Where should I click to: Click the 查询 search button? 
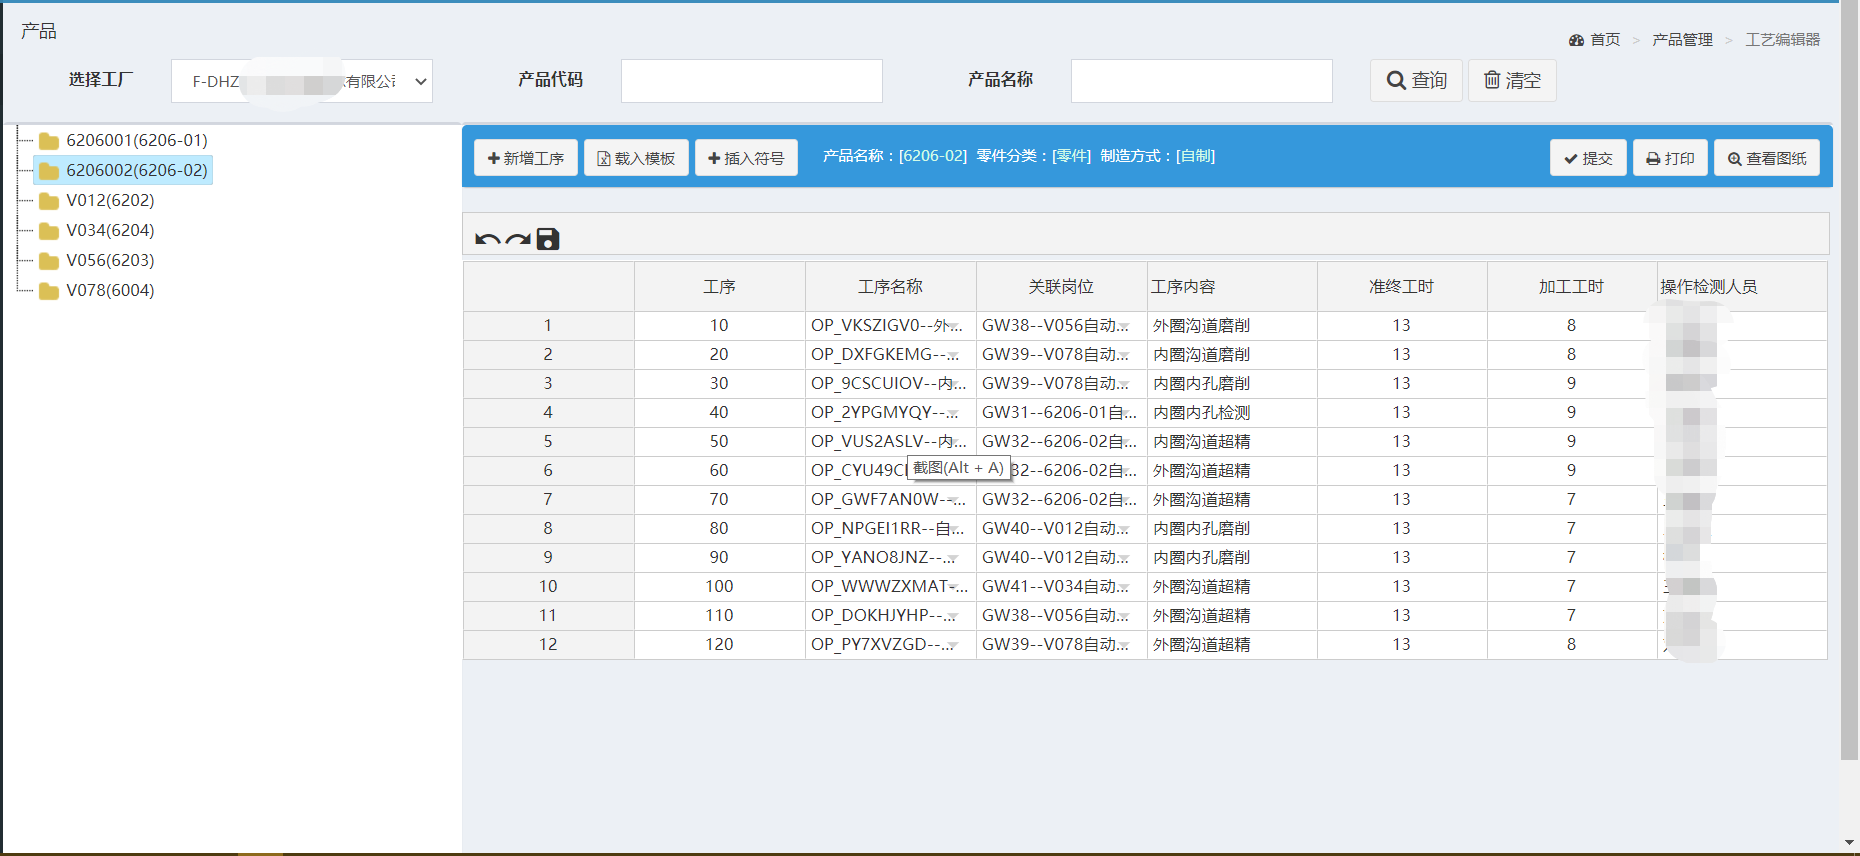1416,80
